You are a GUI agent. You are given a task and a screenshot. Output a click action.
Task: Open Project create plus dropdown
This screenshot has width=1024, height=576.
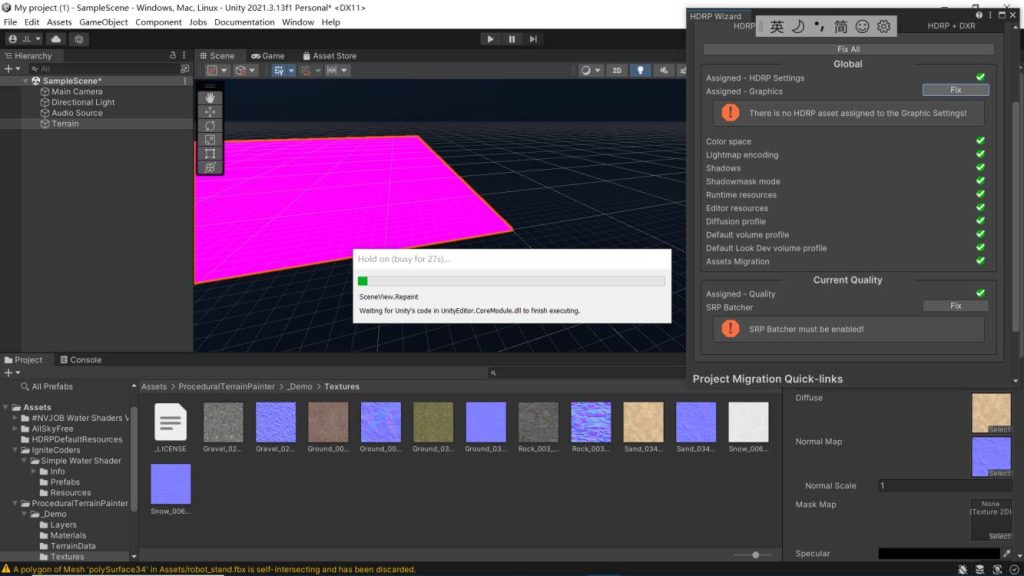click(12, 373)
